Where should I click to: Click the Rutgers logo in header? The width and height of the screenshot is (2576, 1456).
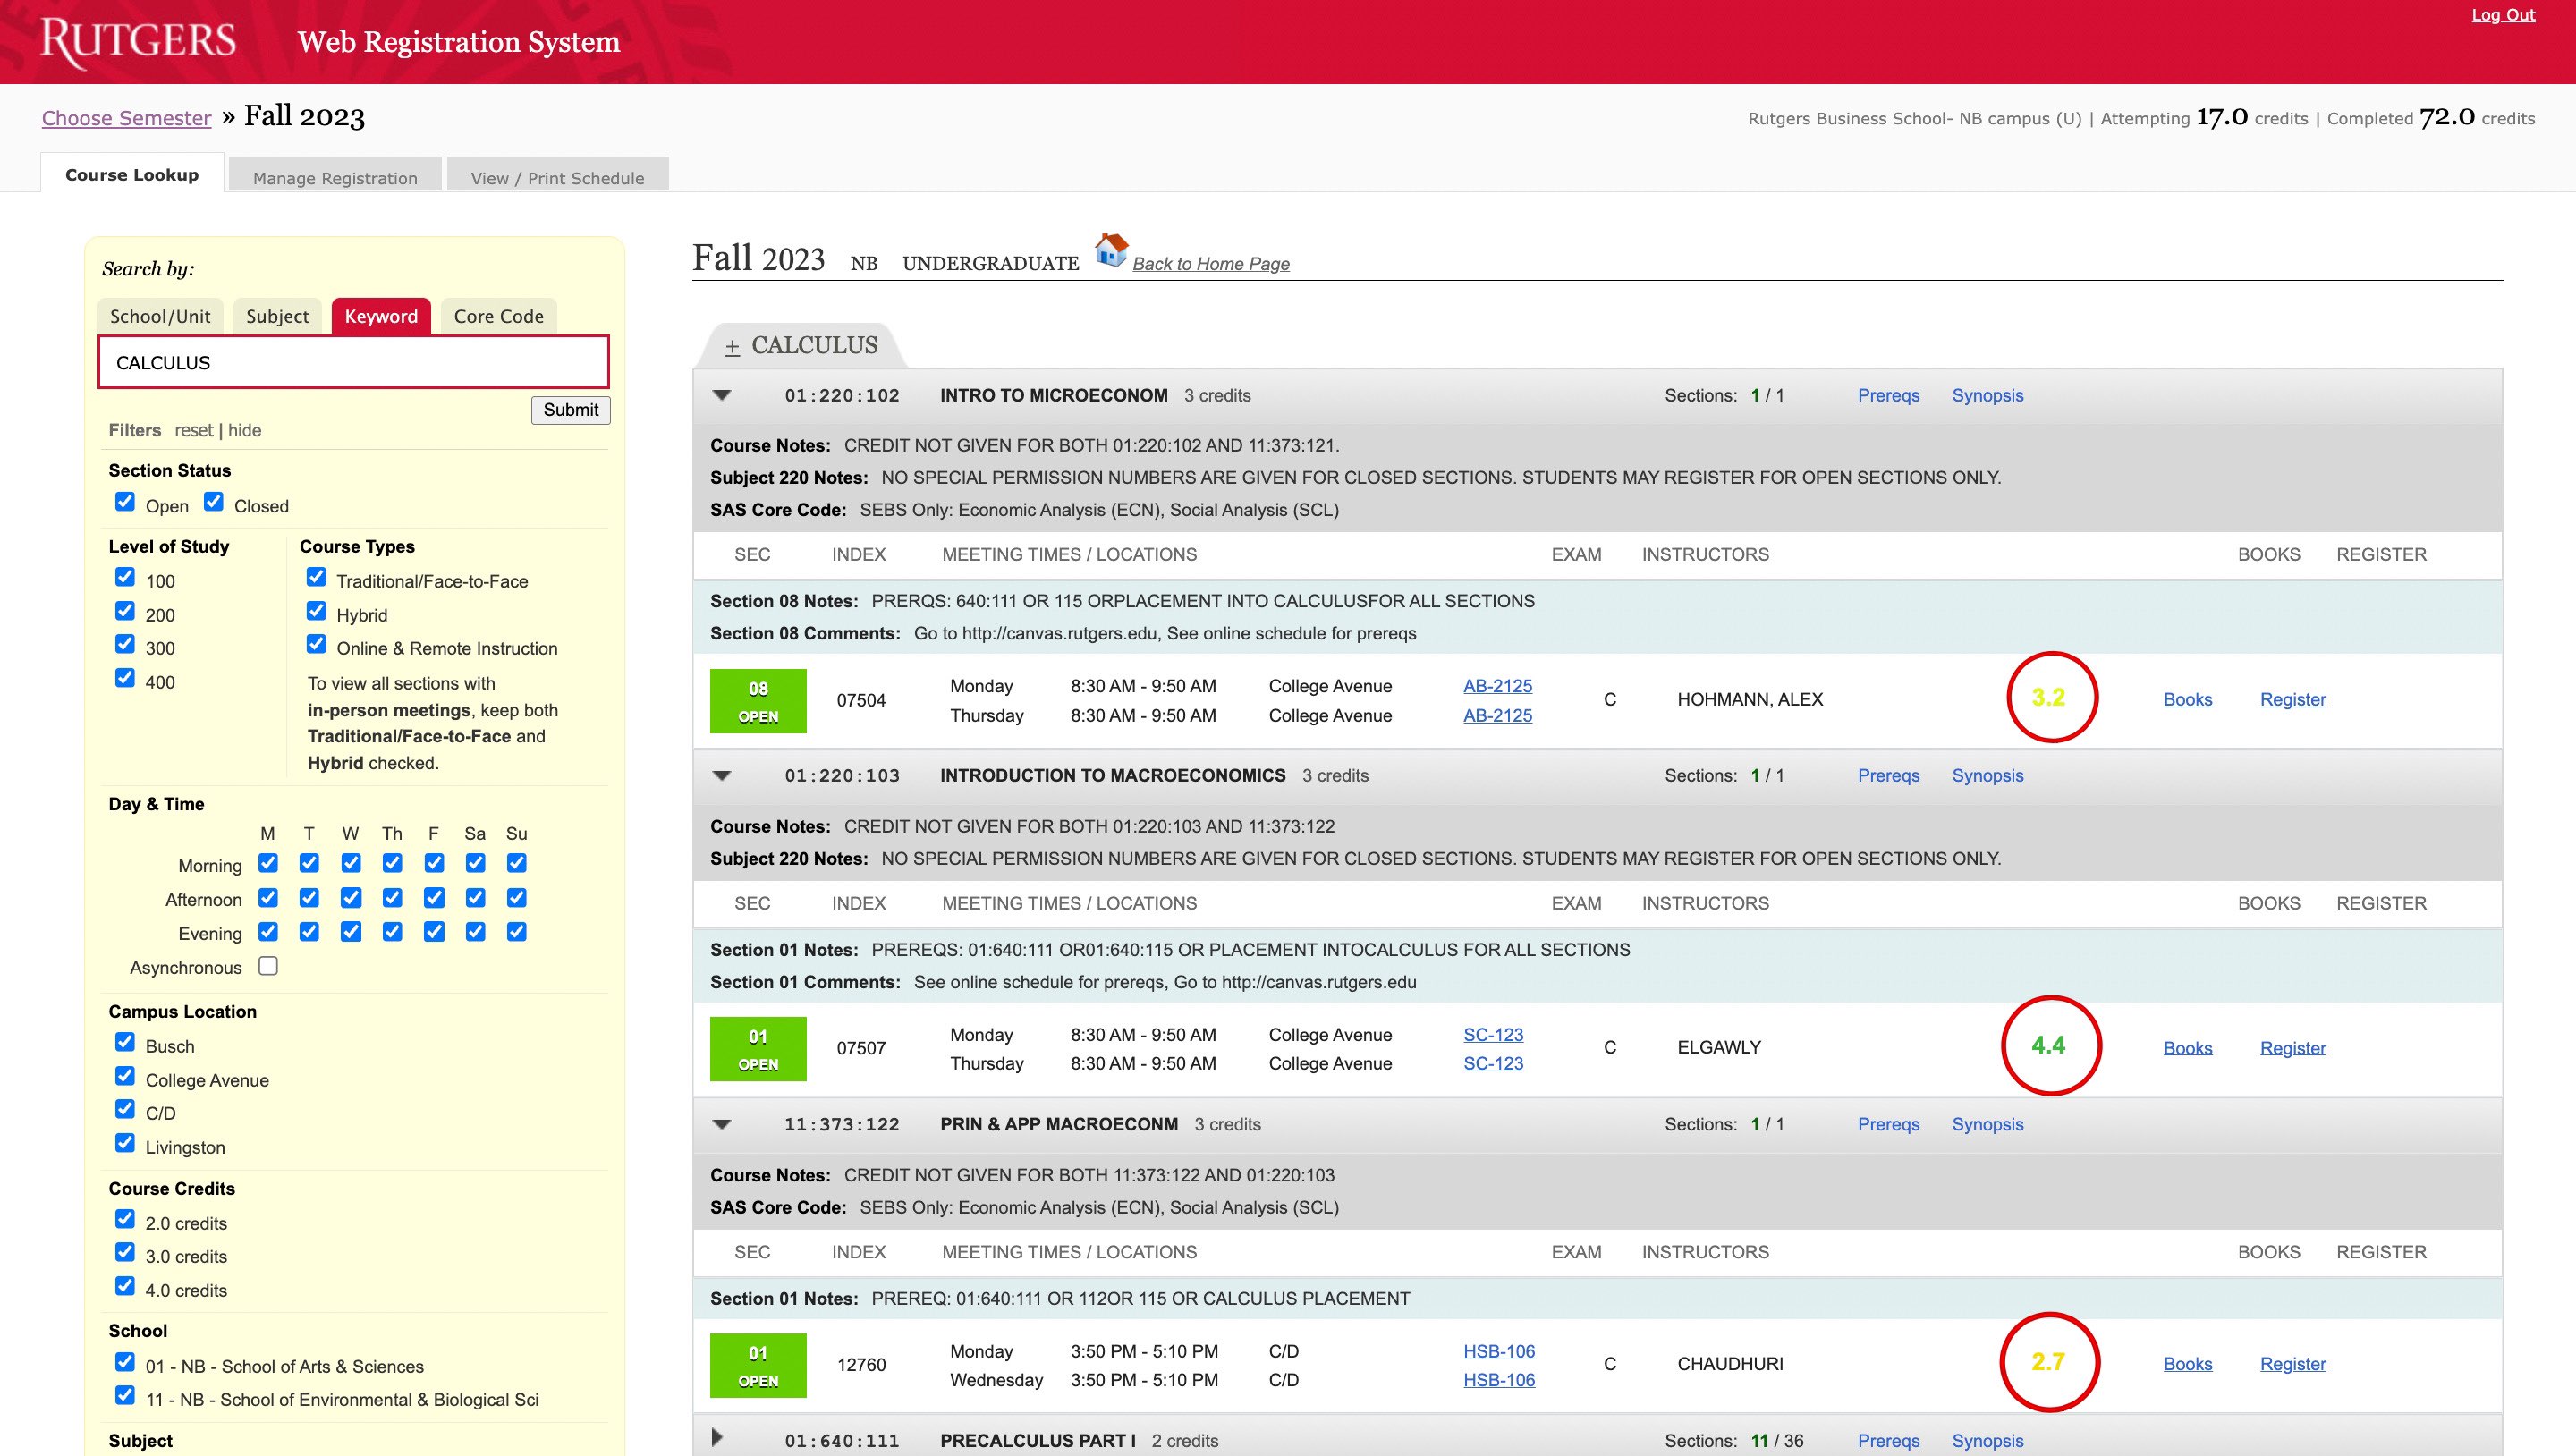(x=138, y=42)
